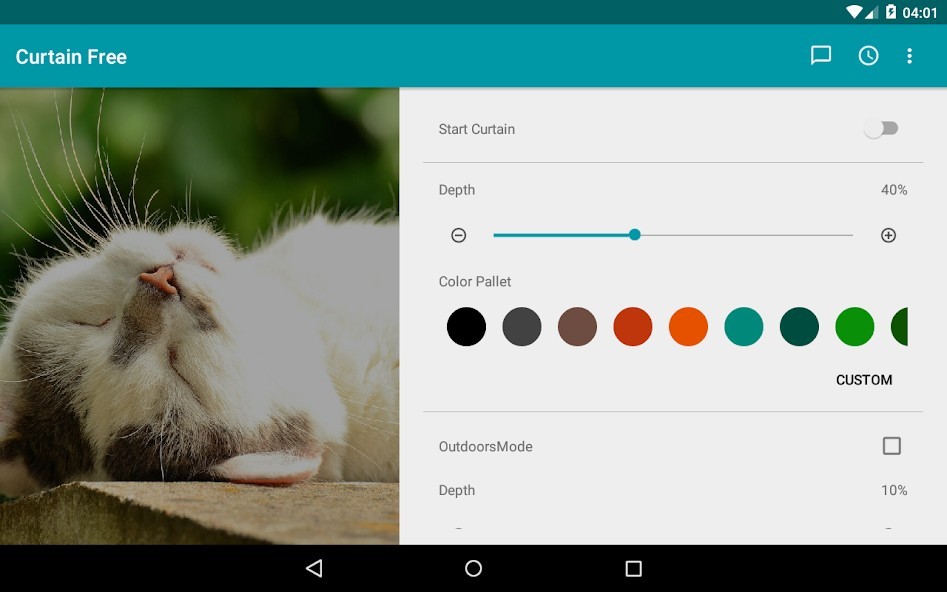Select the dark red color swatch
Viewport: 947px width, 592px height.
coord(633,326)
